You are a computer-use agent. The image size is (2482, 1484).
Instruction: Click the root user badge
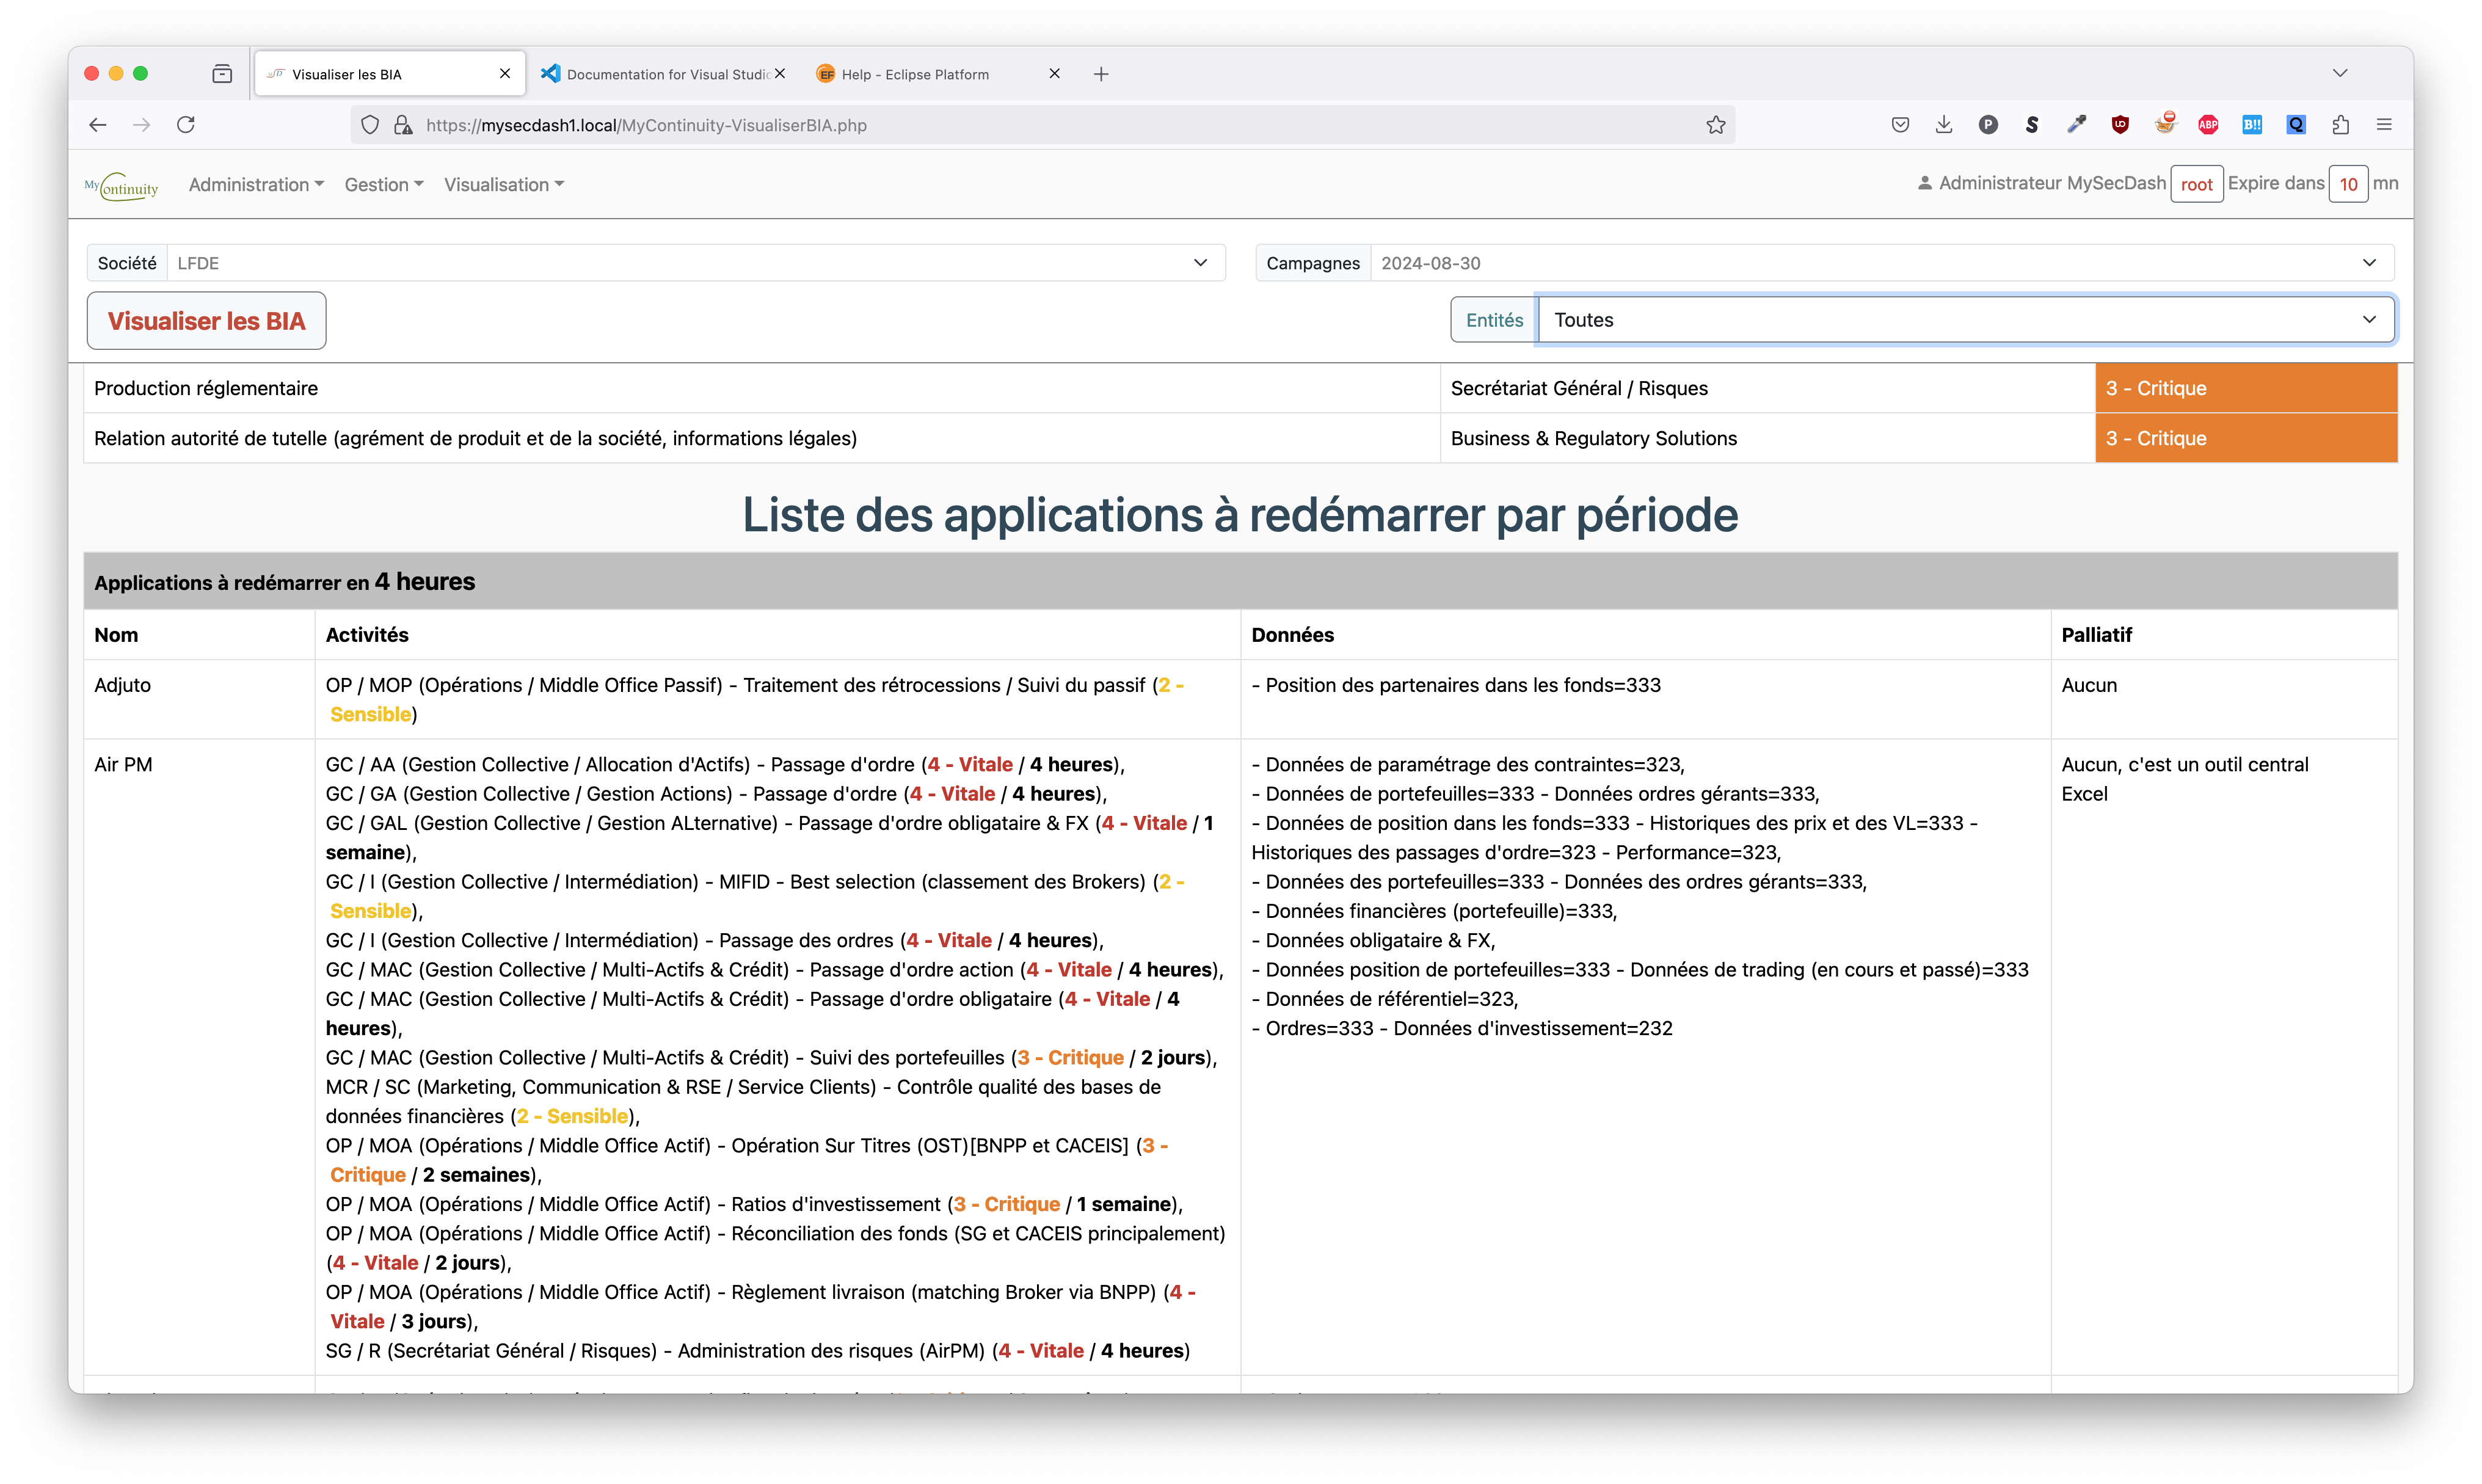coord(2196,184)
